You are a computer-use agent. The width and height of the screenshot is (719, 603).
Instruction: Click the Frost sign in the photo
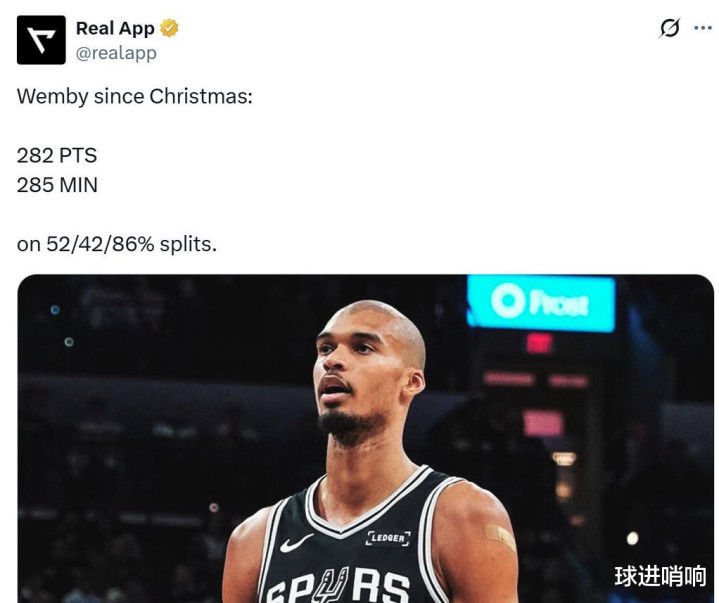click(541, 303)
